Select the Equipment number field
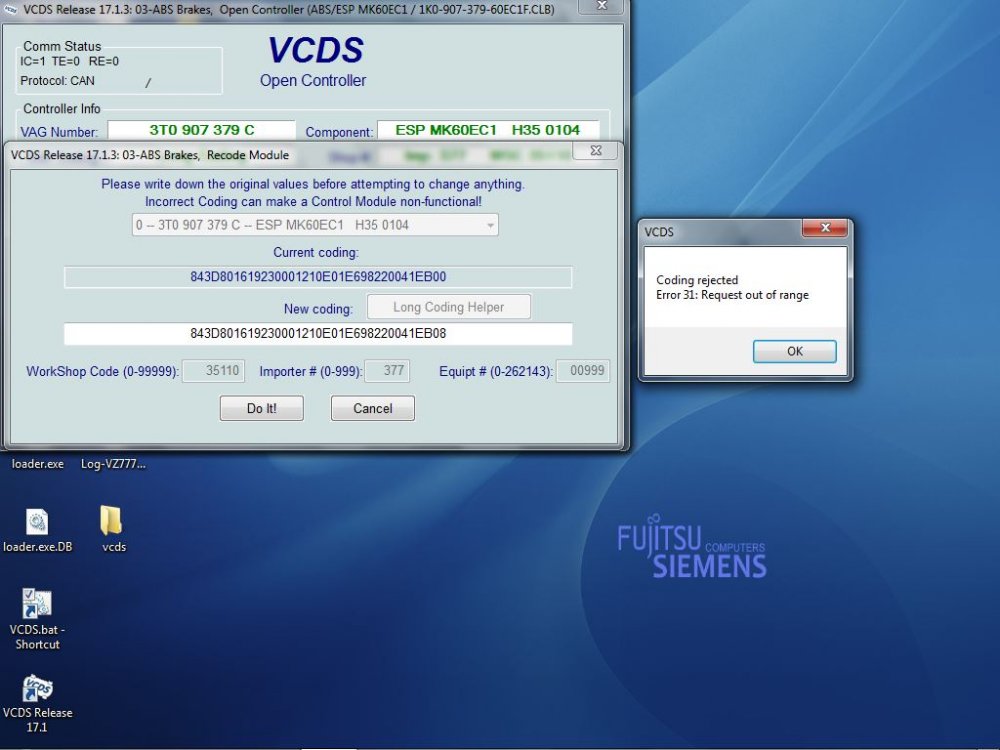Viewport: 1000px width, 750px height. (x=583, y=371)
